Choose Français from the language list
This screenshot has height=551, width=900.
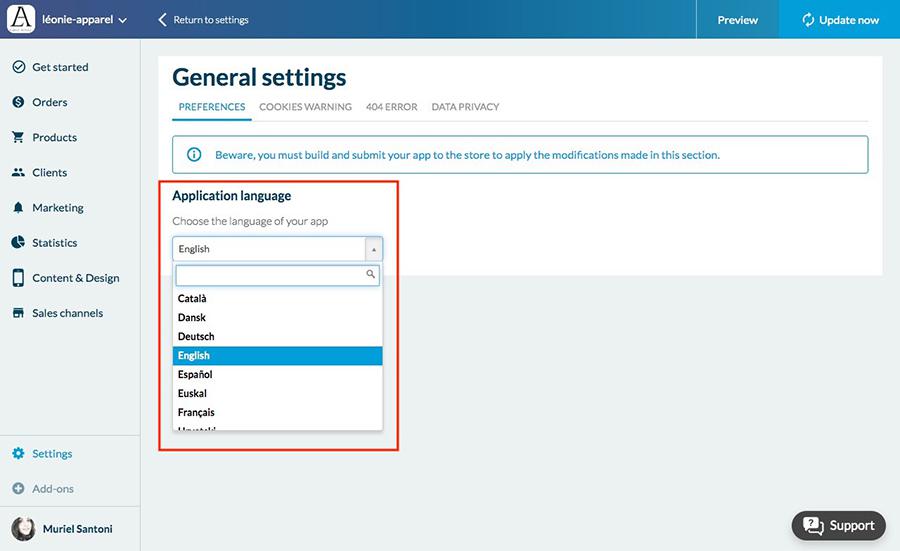[x=196, y=412]
